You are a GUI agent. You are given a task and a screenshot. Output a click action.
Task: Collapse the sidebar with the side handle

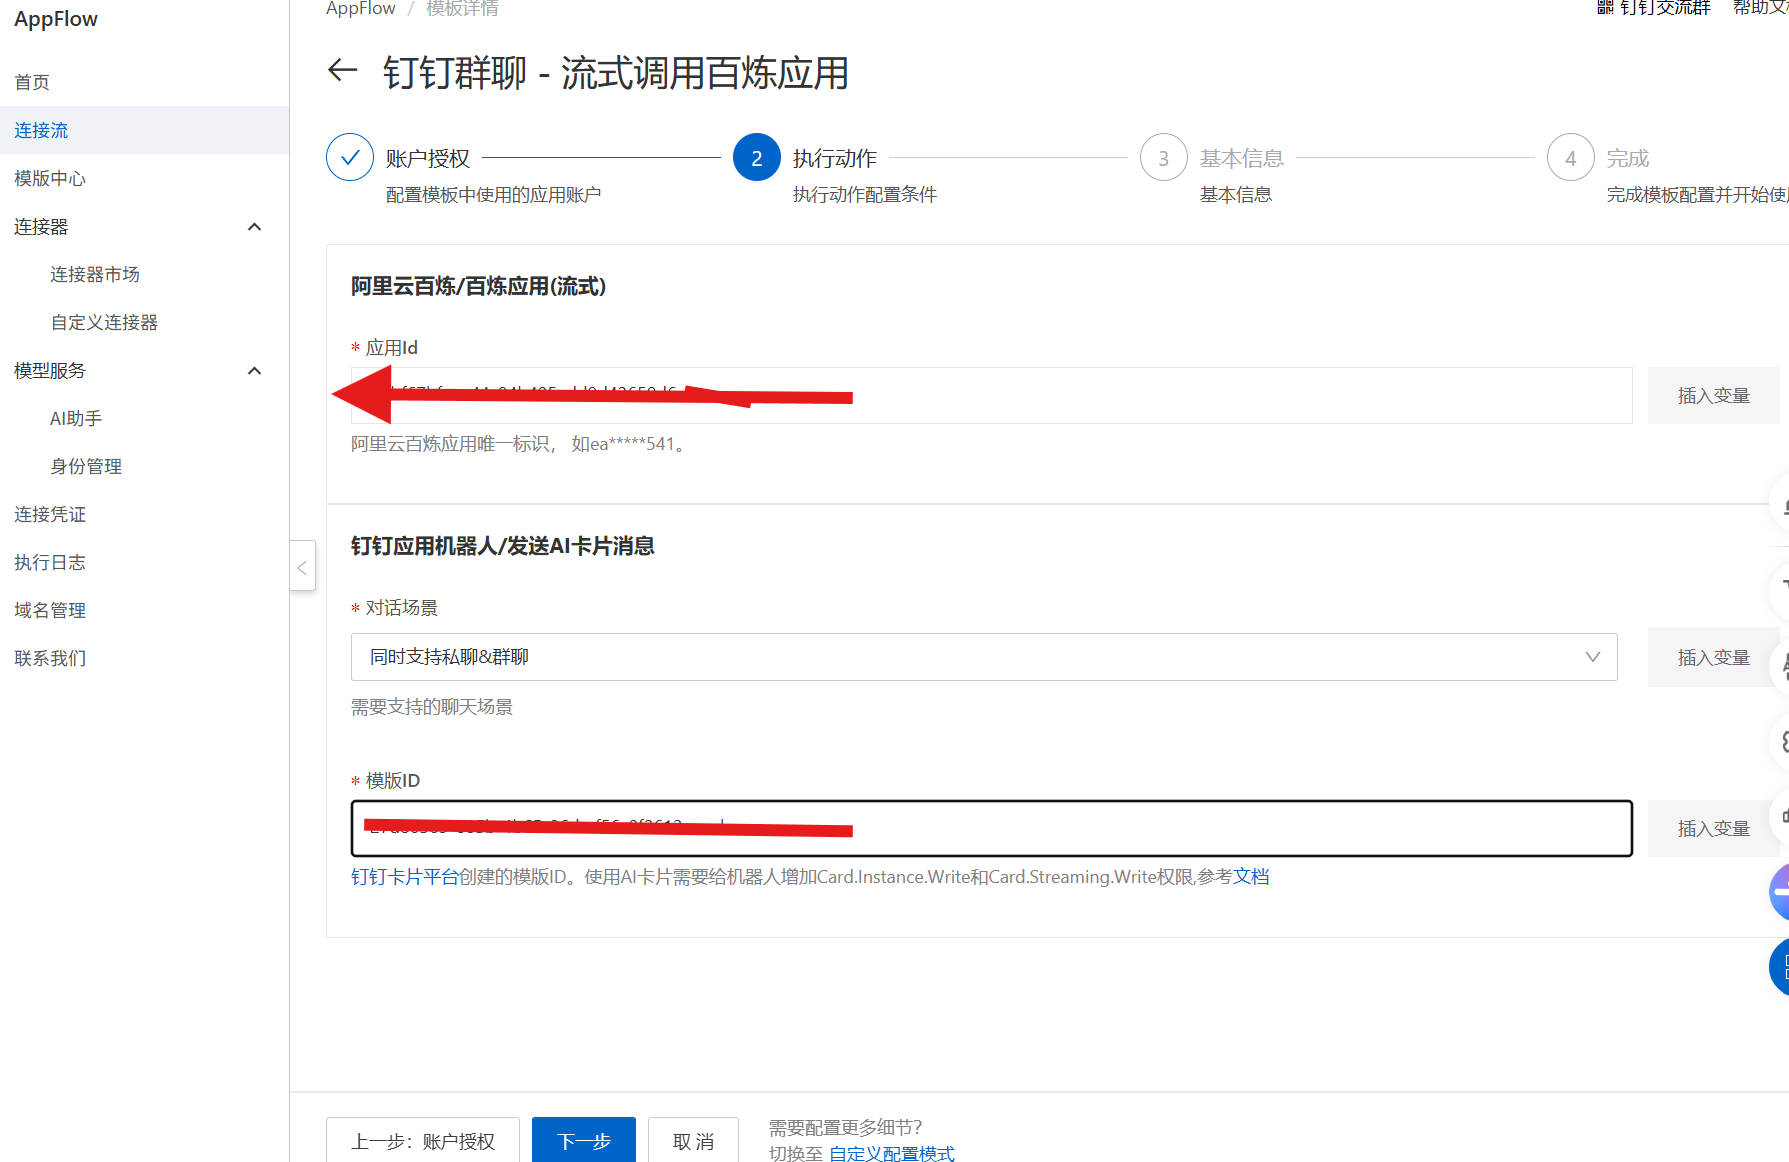pos(302,566)
